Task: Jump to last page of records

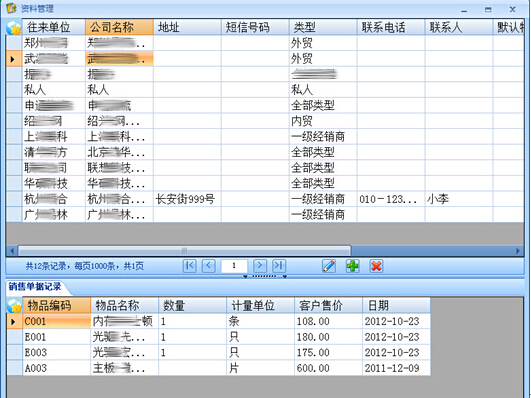Action: [279, 266]
